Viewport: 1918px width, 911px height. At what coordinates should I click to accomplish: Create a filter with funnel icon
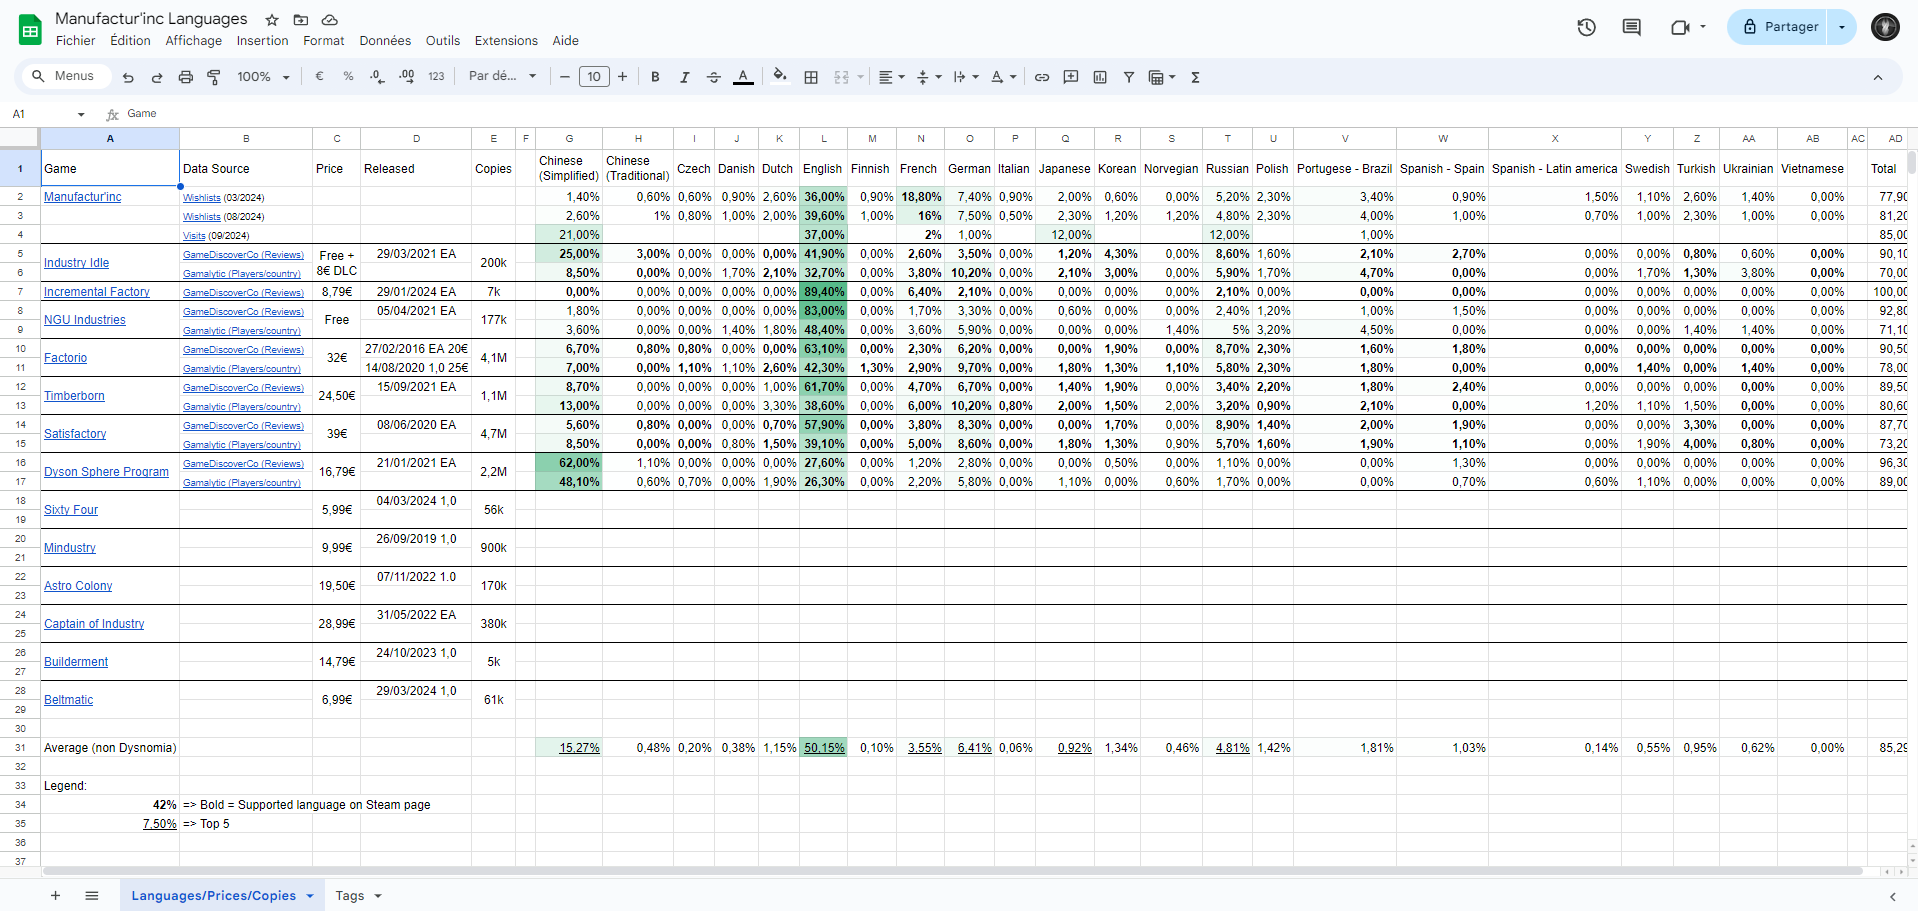1129,77
